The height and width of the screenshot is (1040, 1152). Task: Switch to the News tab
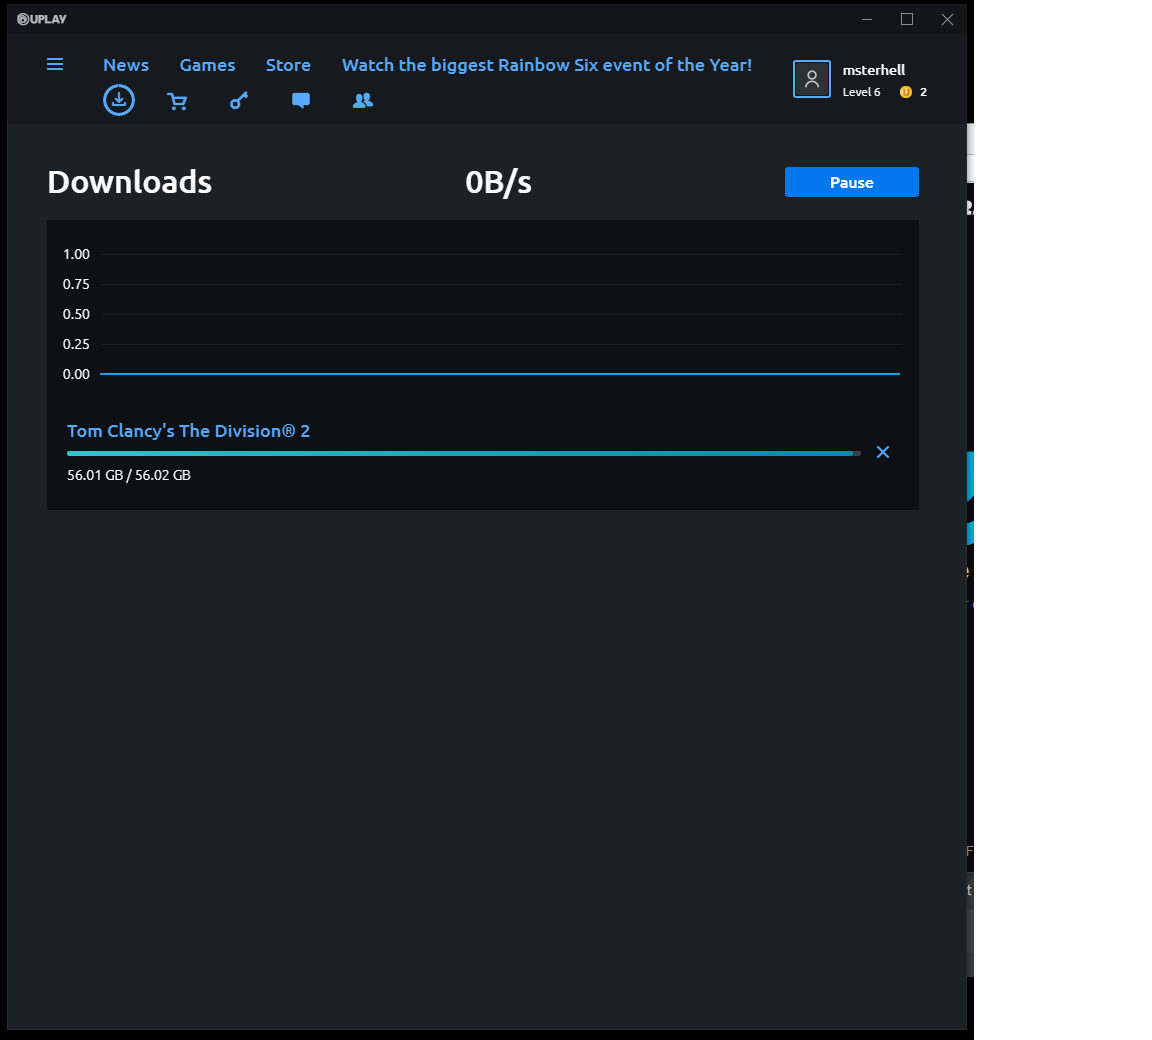coord(126,65)
